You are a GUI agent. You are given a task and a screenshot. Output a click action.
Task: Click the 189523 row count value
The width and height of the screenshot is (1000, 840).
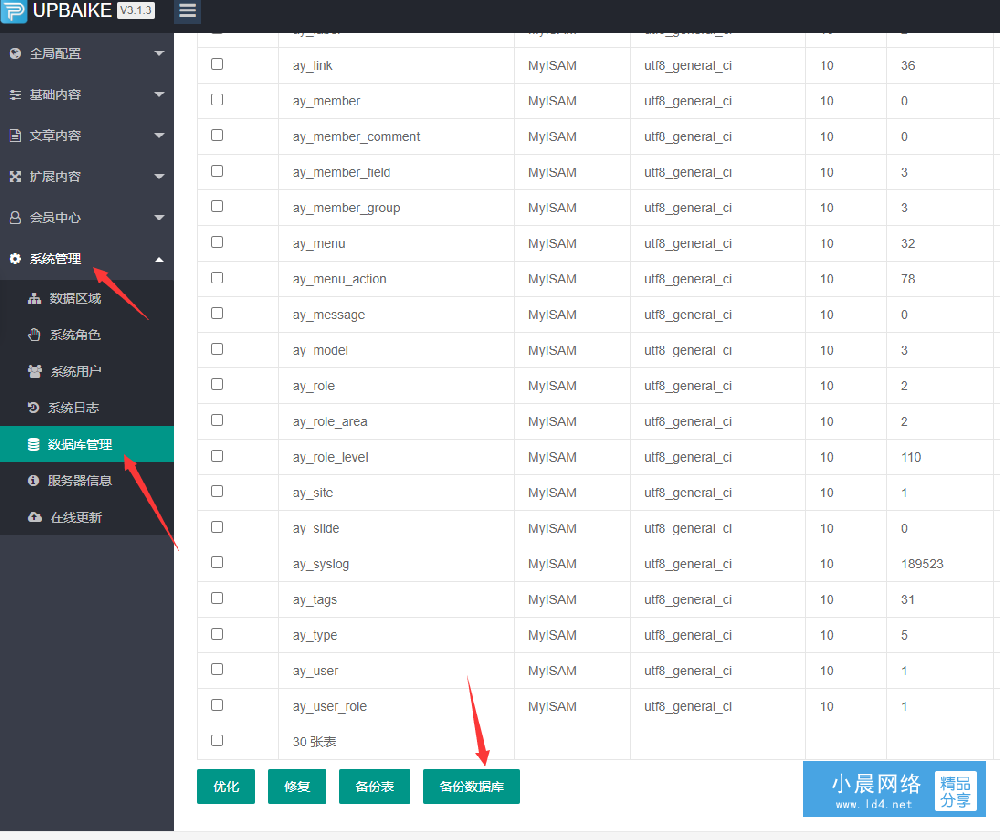(x=922, y=564)
